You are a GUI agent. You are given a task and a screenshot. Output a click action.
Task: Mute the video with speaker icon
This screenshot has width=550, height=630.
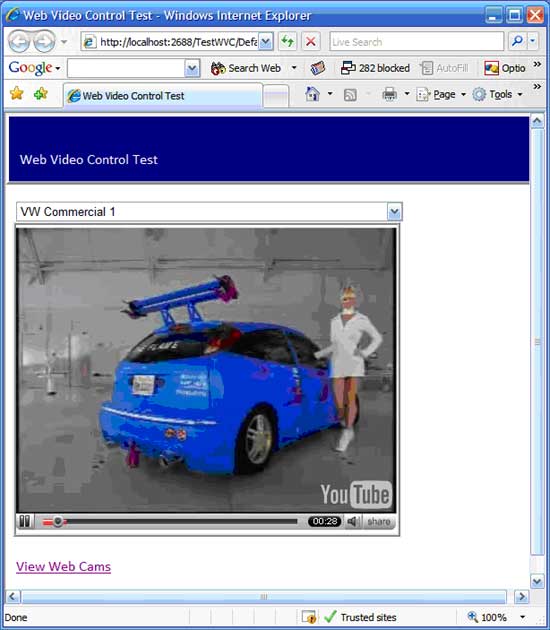pyautogui.click(x=353, y=522)
